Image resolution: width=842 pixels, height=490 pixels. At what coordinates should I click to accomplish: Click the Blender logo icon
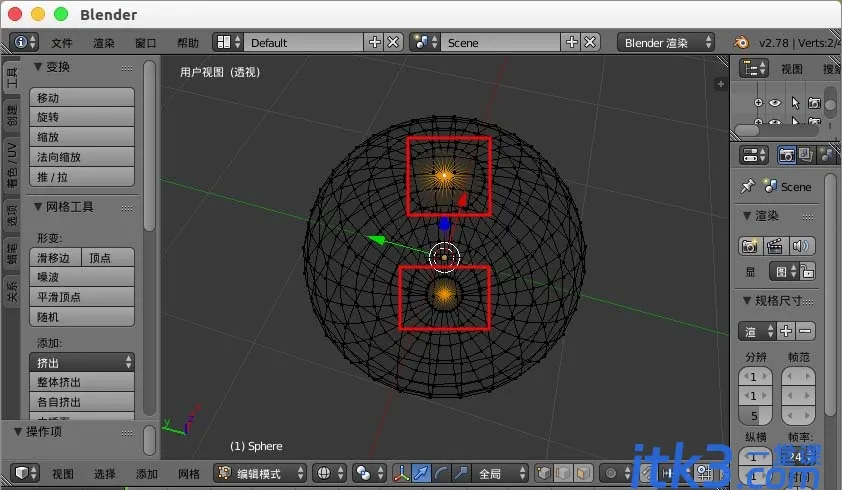click(741, 42)
